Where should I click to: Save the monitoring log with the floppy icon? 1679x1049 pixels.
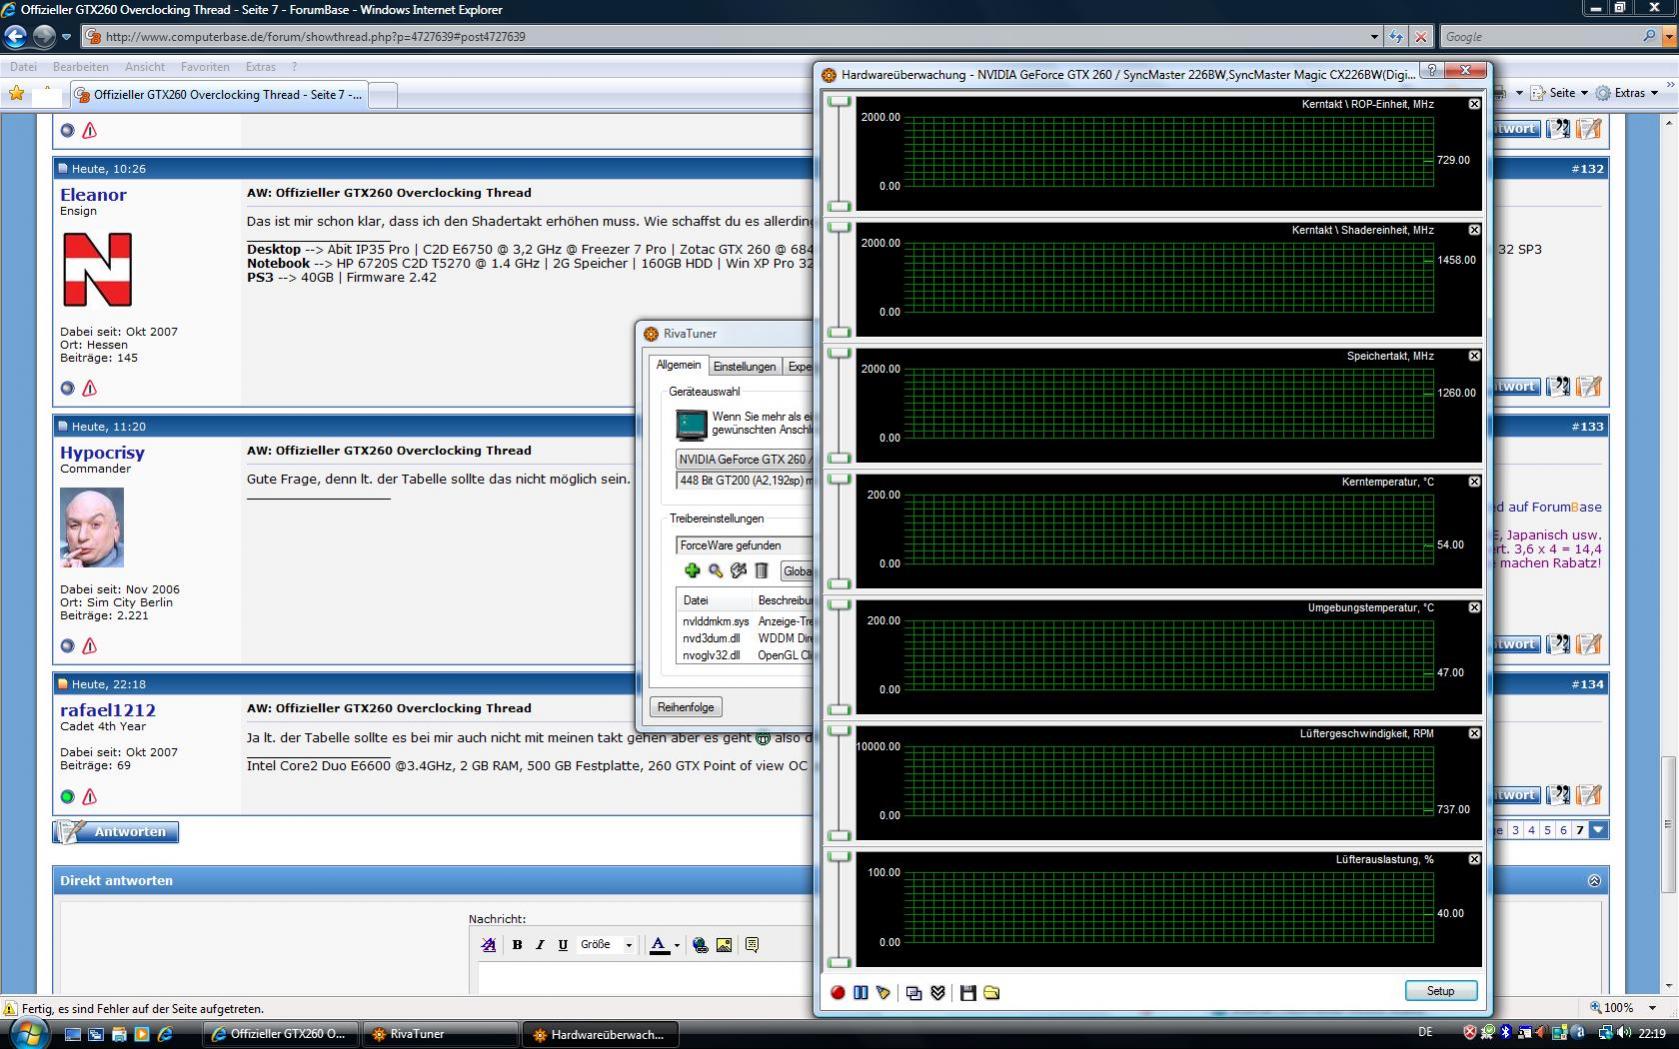pyautogui.click(x=968, y=992)
